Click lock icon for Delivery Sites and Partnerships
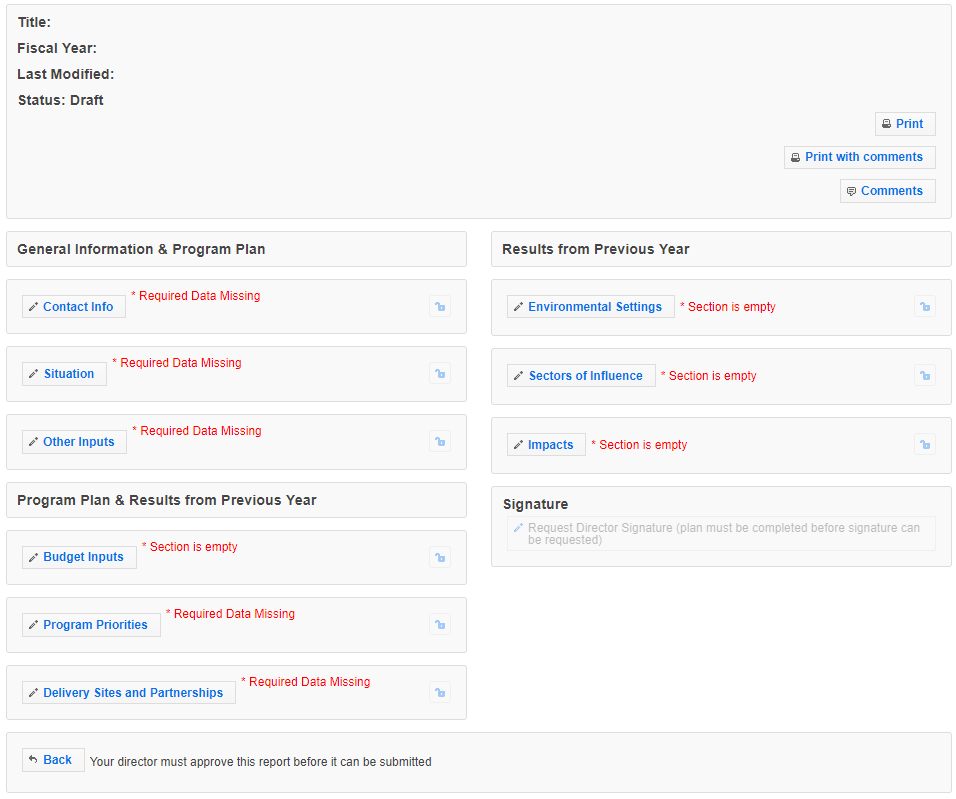 (440, 692)
